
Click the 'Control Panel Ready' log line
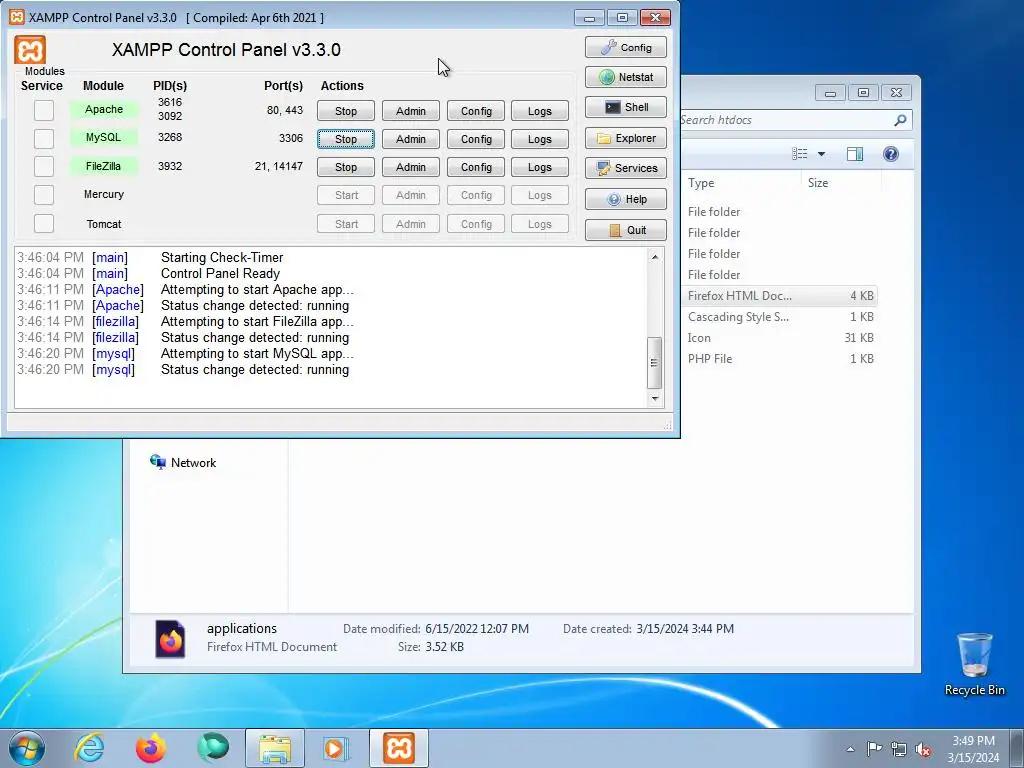point(220,274)
